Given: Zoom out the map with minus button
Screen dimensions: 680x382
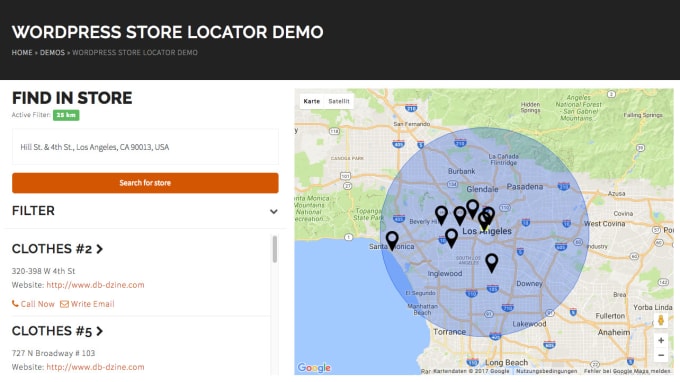Looking at the screenshot, I should pyautogui.click(x=661, y=355).
